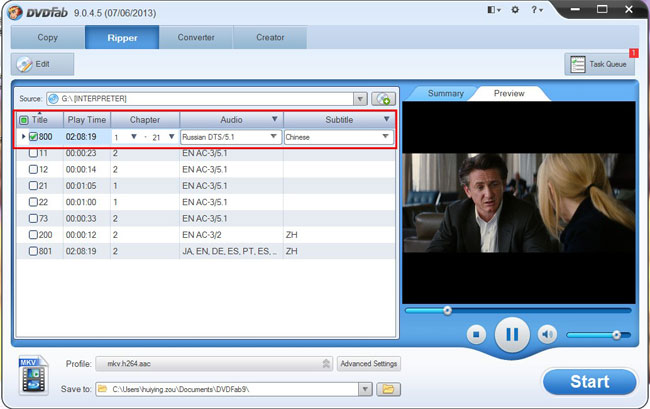This screenshot has width=650, height=409.
Task: Switch to the Creator tab
Action: pyautogui.click(x=270, y=37)
